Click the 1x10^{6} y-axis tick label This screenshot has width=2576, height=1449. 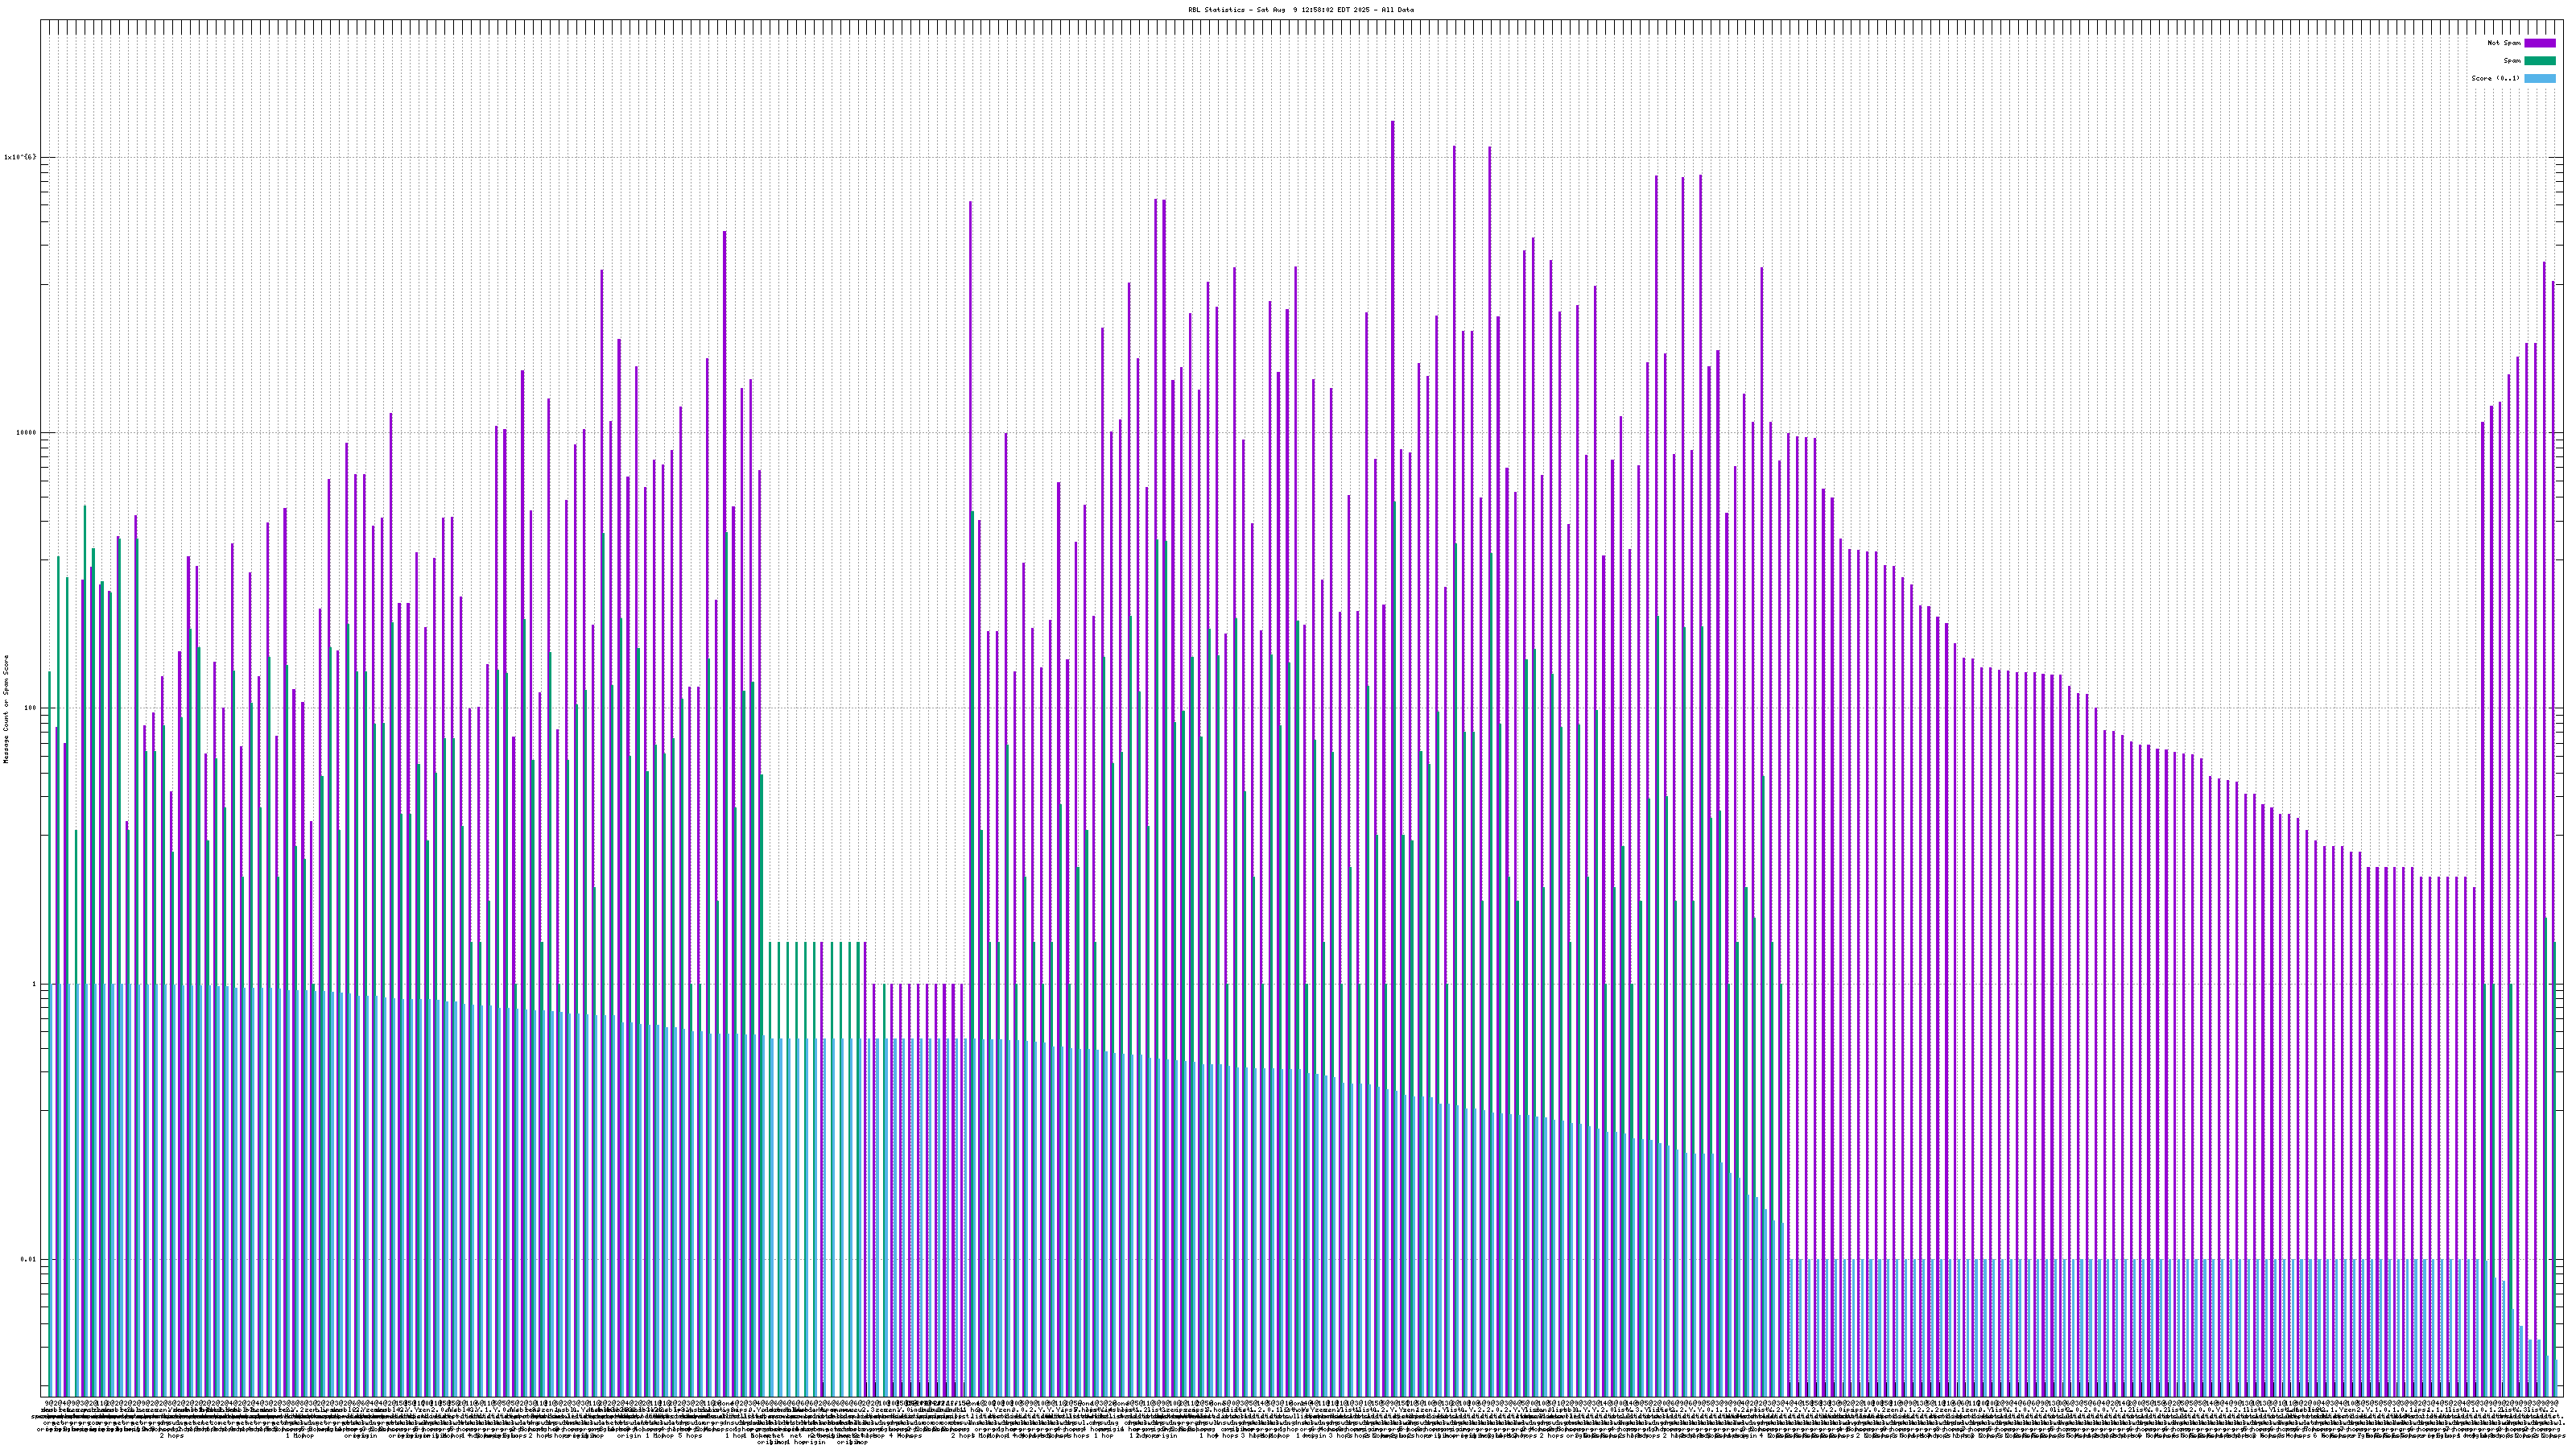pyautogui.click(x=20, y=157)
